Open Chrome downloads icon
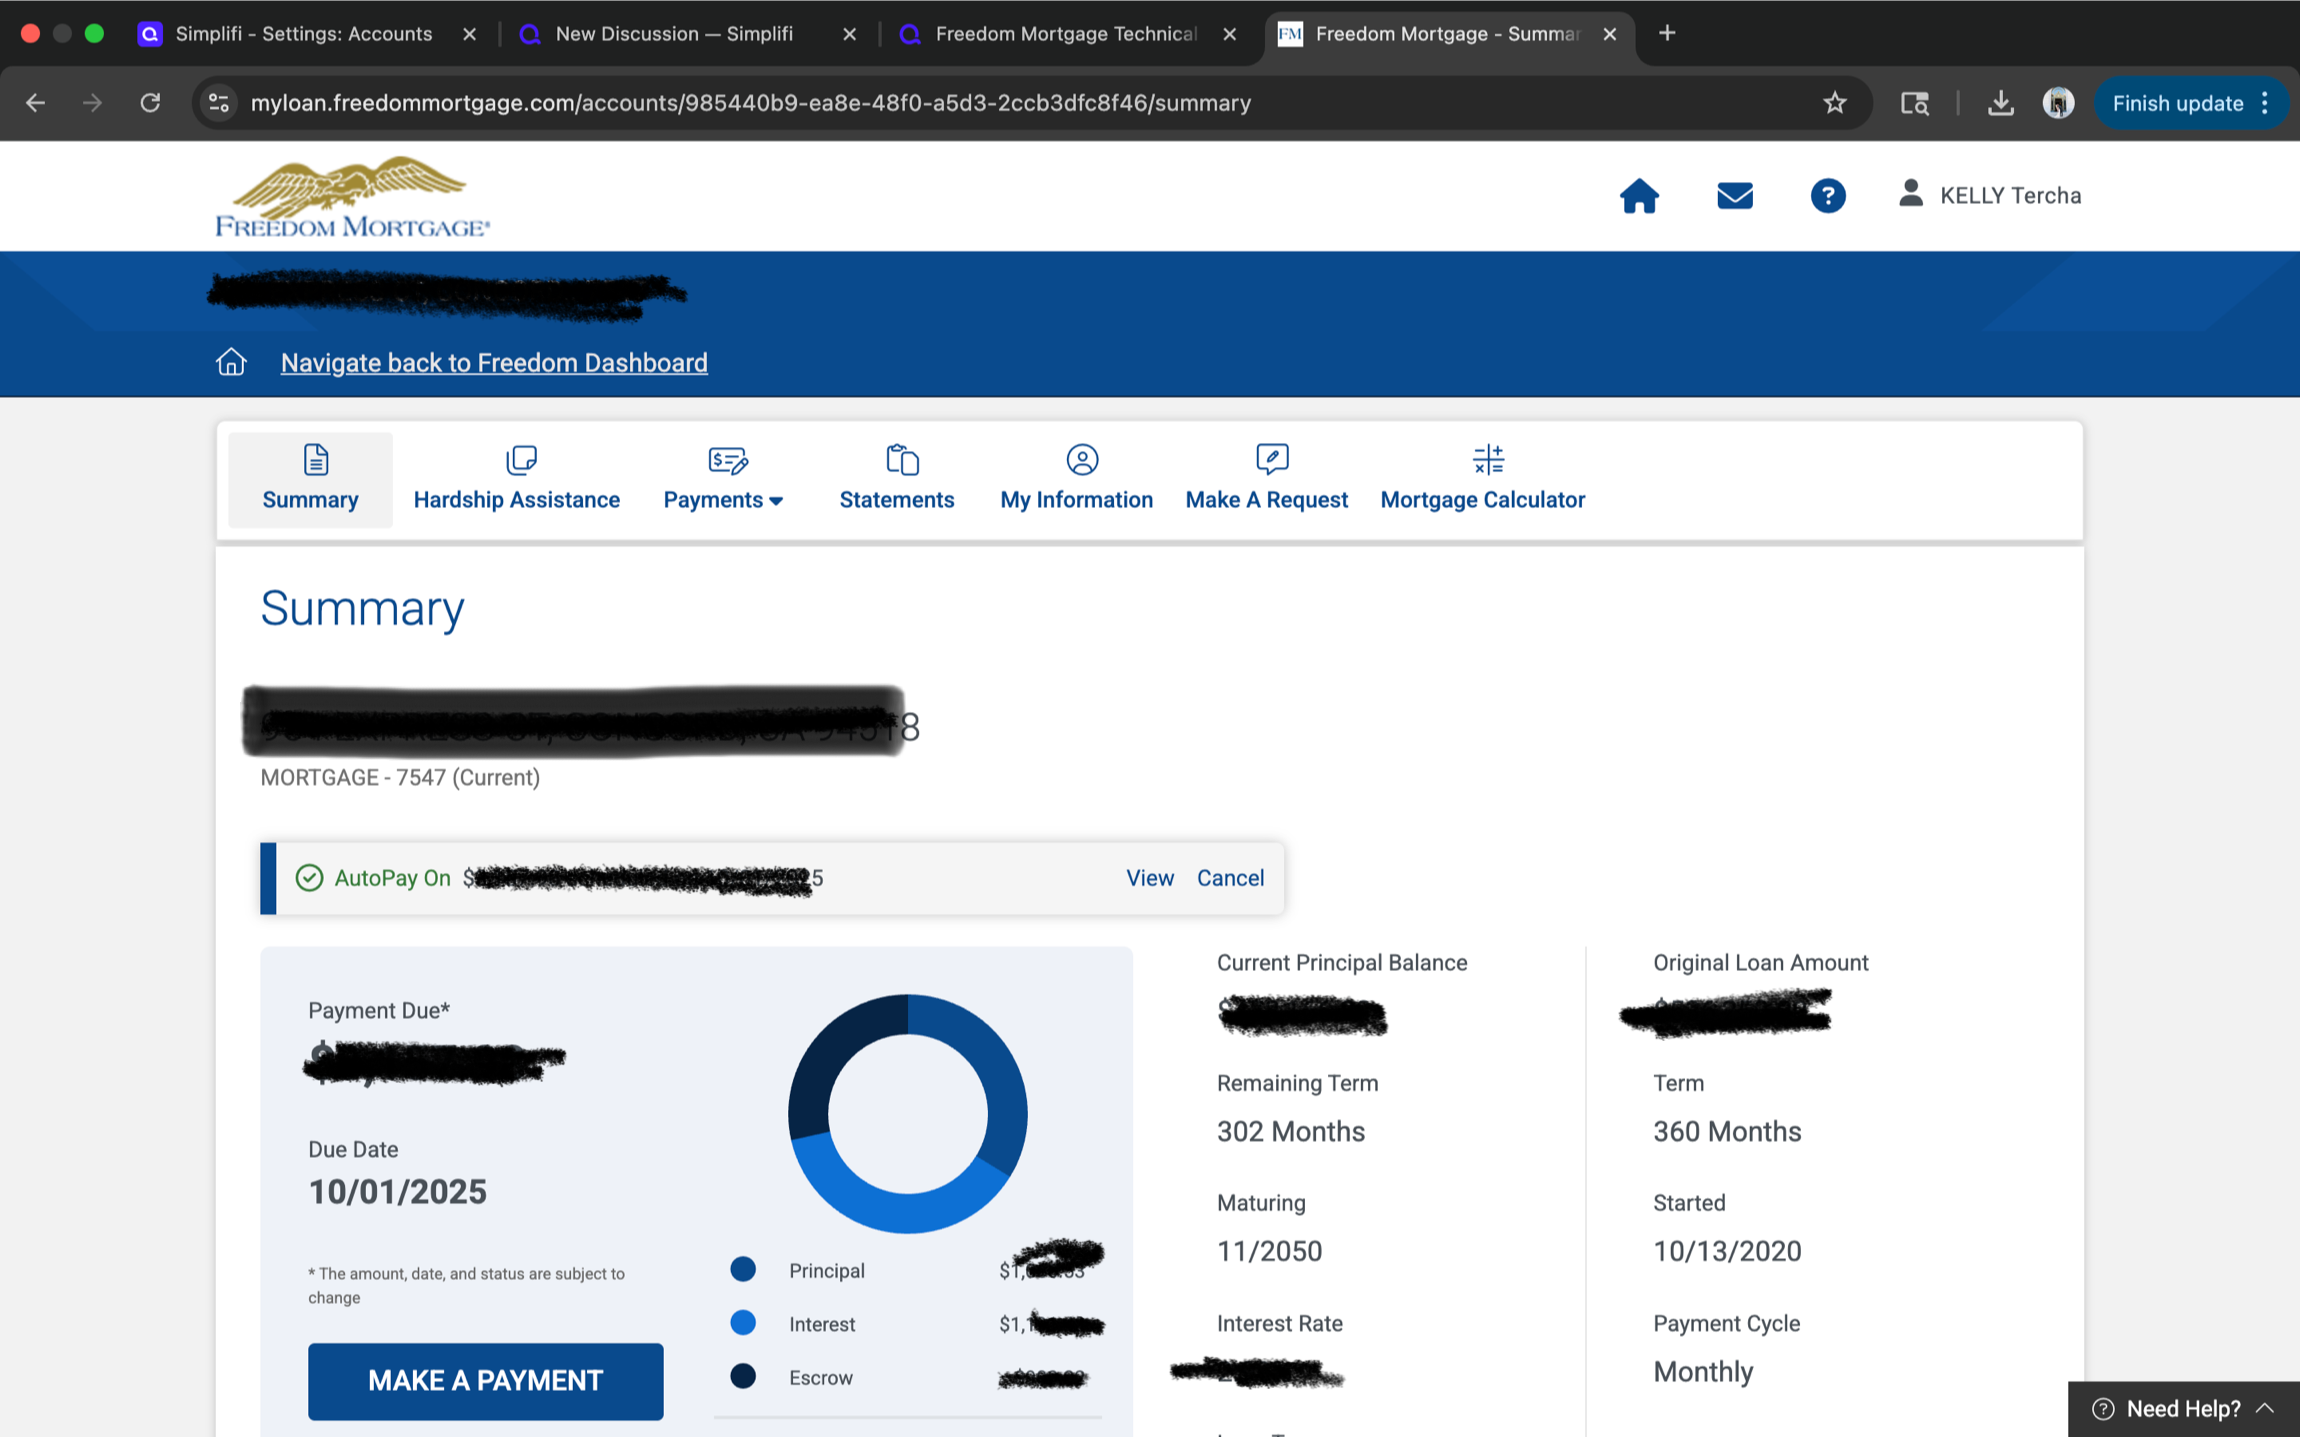 (x=2000, y=103)
